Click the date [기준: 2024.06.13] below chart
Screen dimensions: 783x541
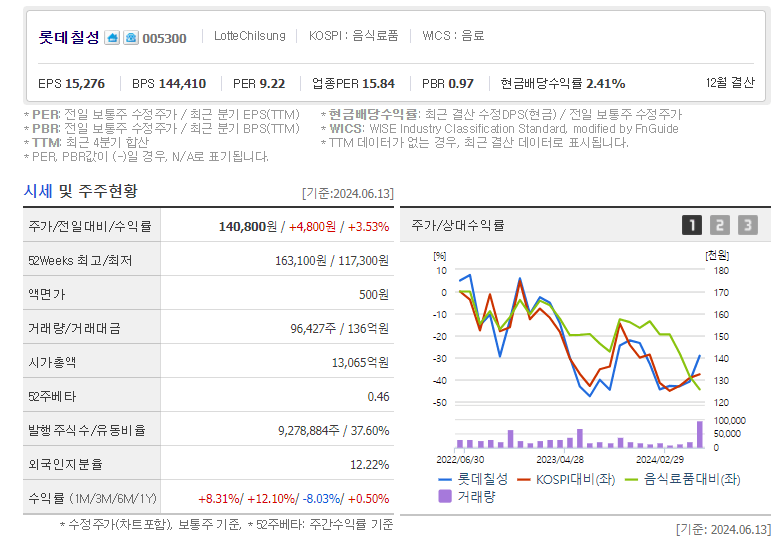click(x=724, y=530)
